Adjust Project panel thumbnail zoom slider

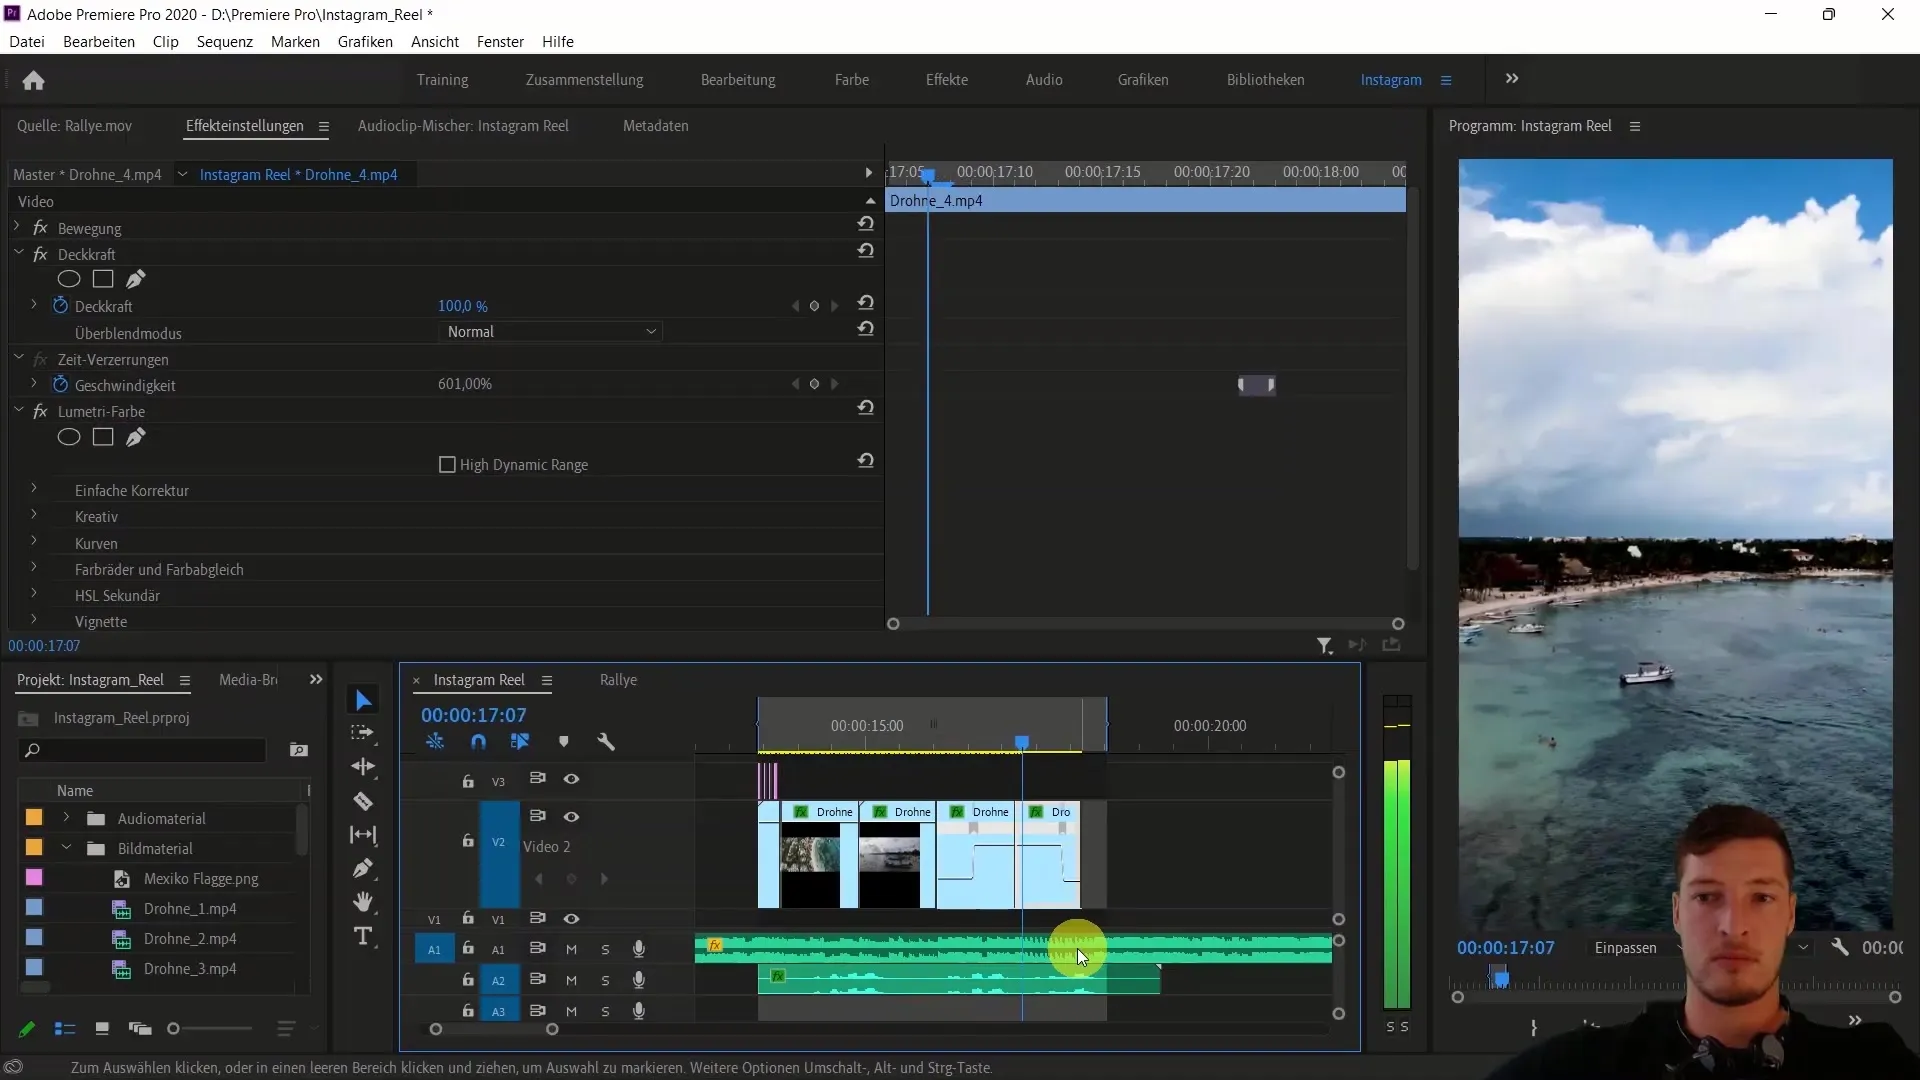(174, 1028)
